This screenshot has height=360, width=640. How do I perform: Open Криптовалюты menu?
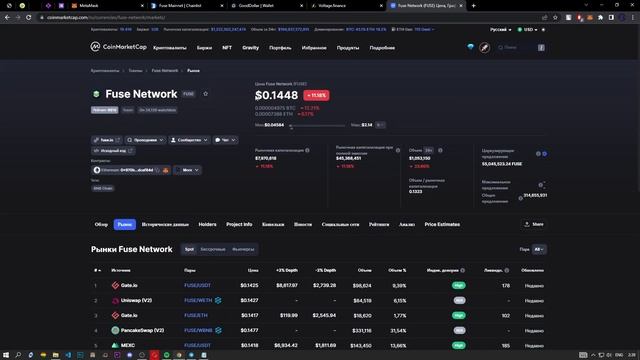[x=170, y=48]
